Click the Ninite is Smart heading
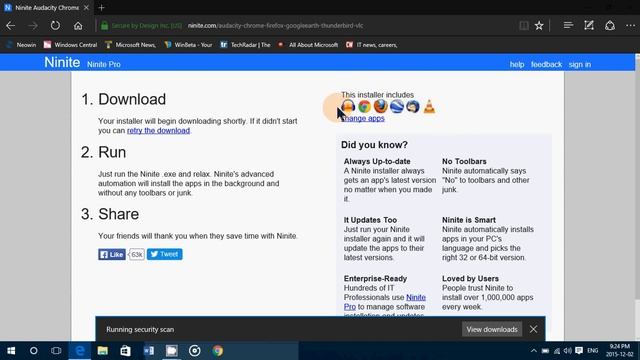This screenshot has height=360, width=640. [469, 220]
